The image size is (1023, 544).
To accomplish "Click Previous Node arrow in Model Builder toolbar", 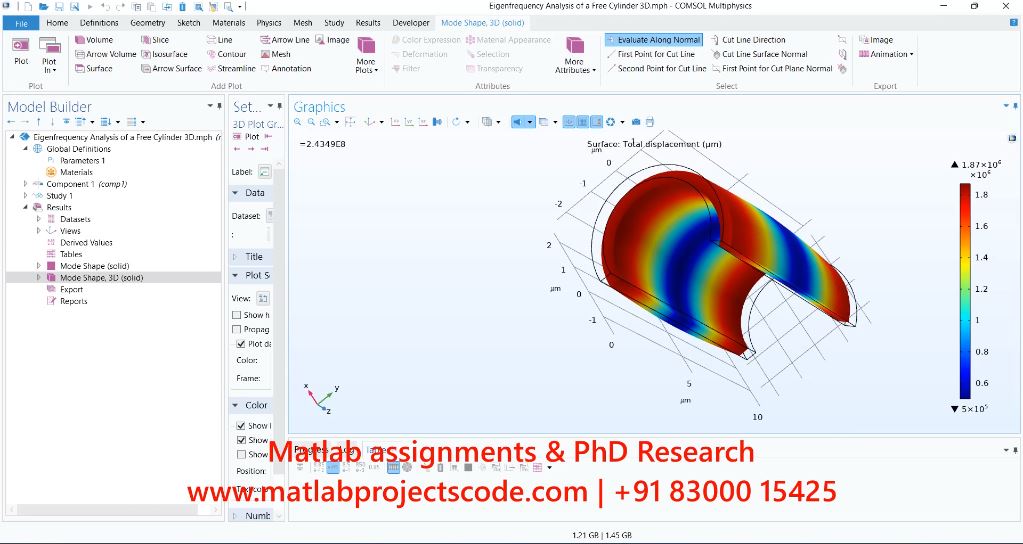I will tap(11, 122).
